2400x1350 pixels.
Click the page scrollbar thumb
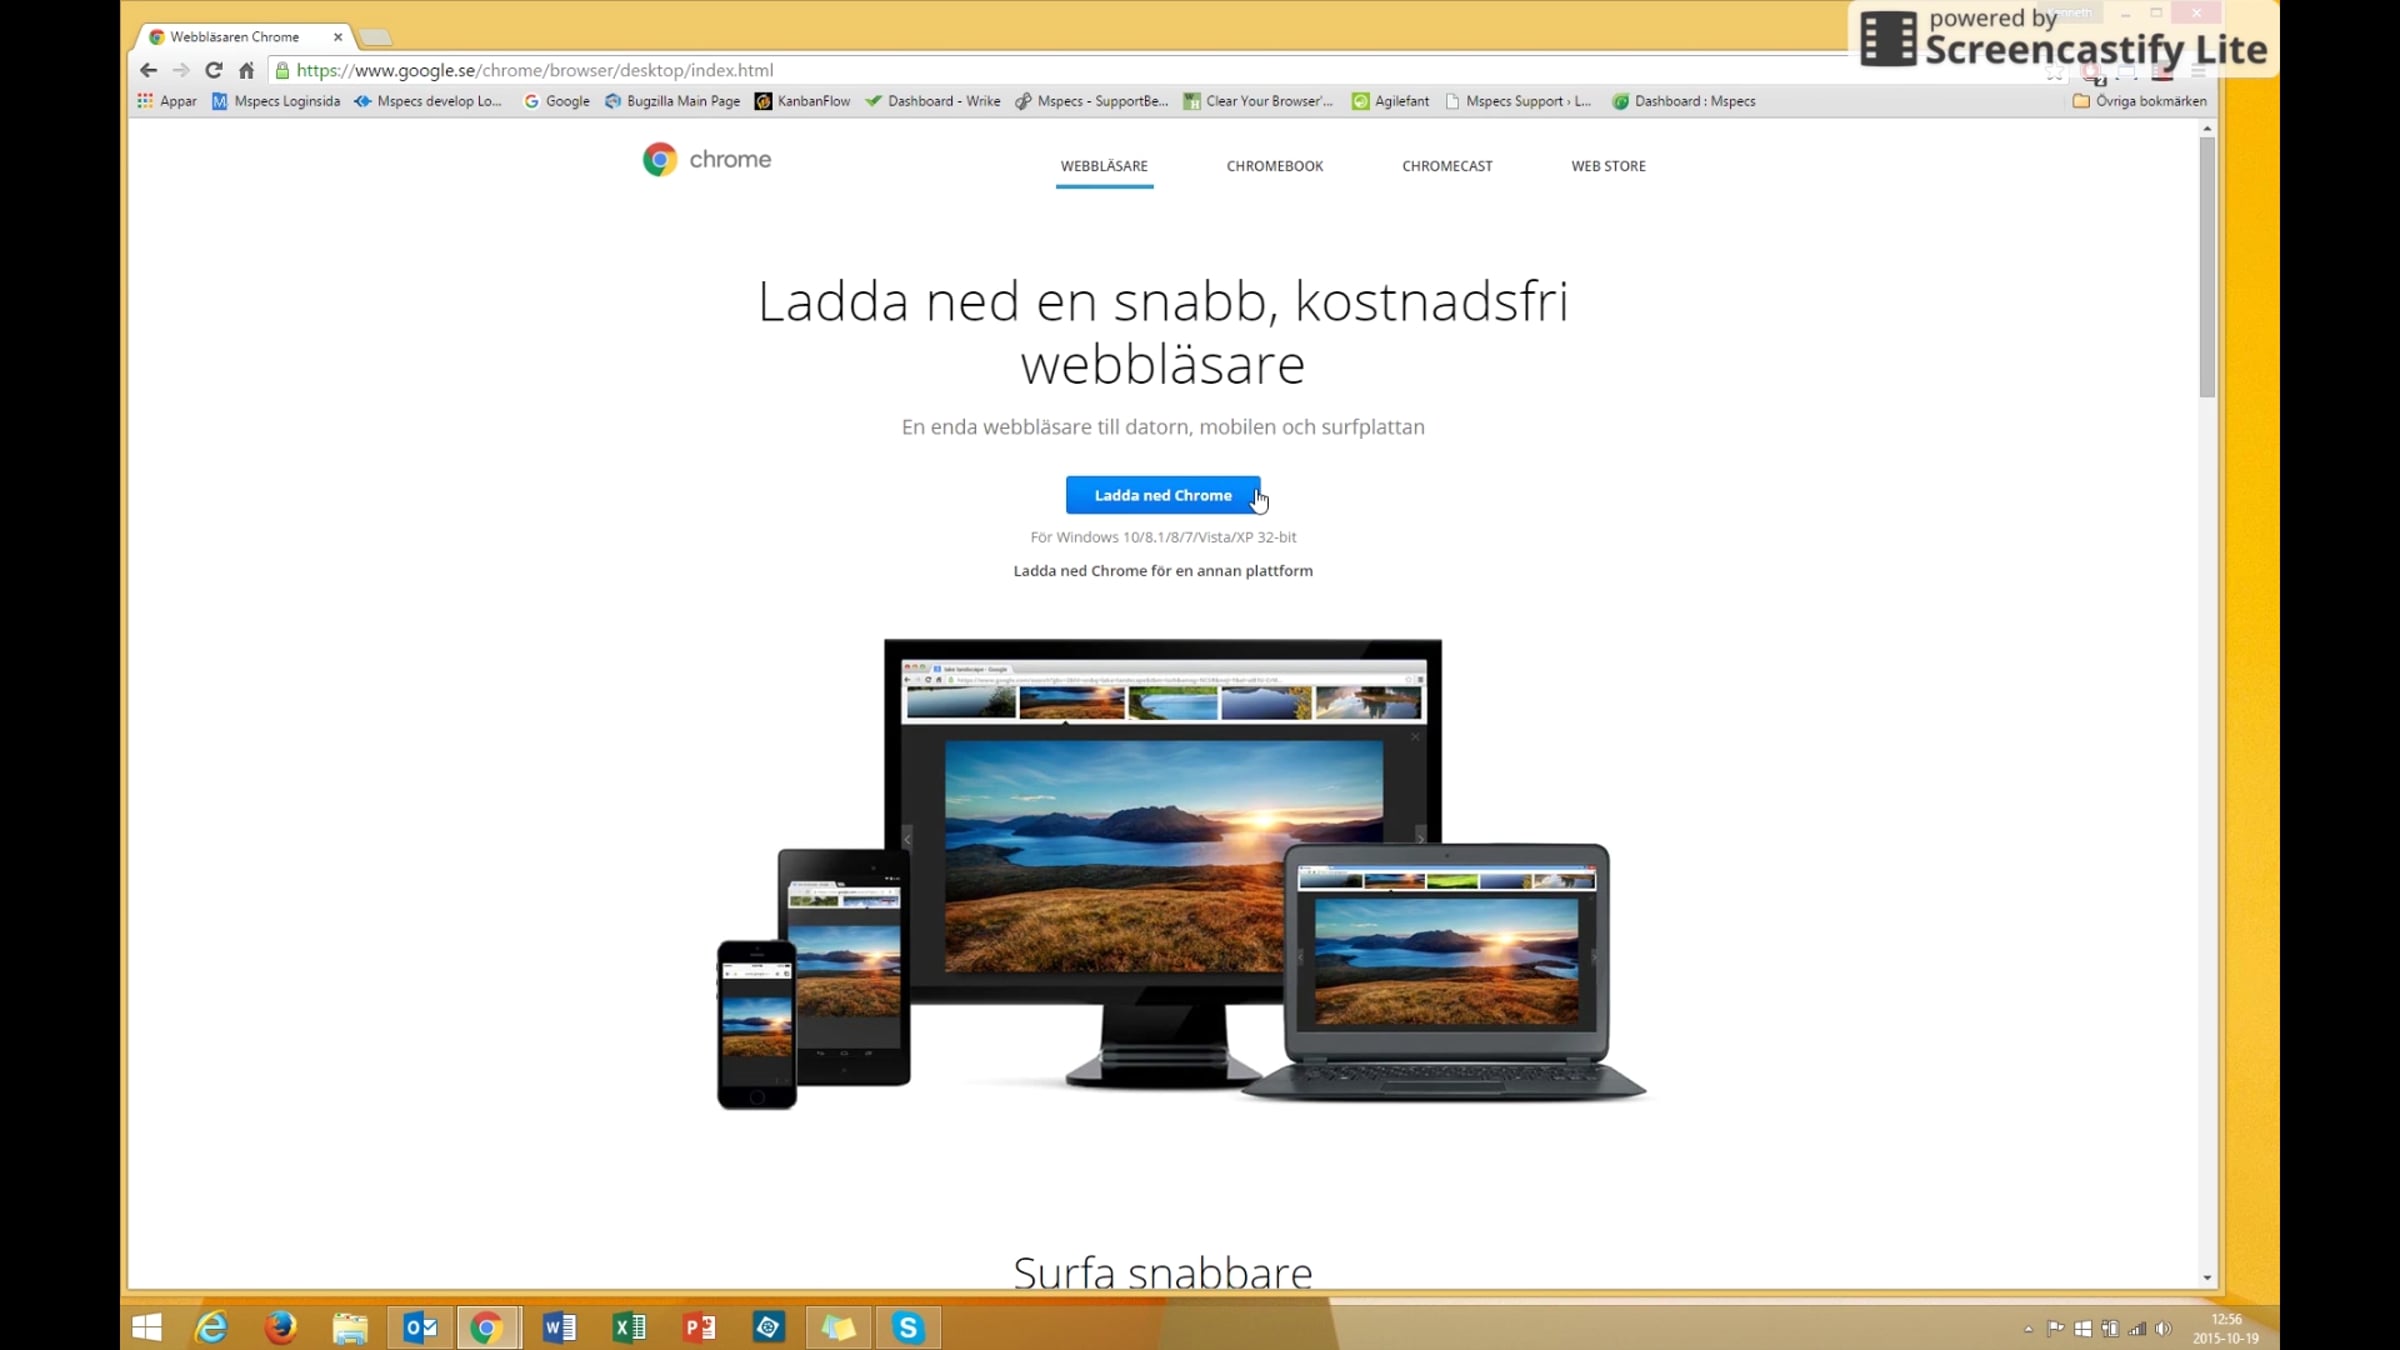point(2207,267)
